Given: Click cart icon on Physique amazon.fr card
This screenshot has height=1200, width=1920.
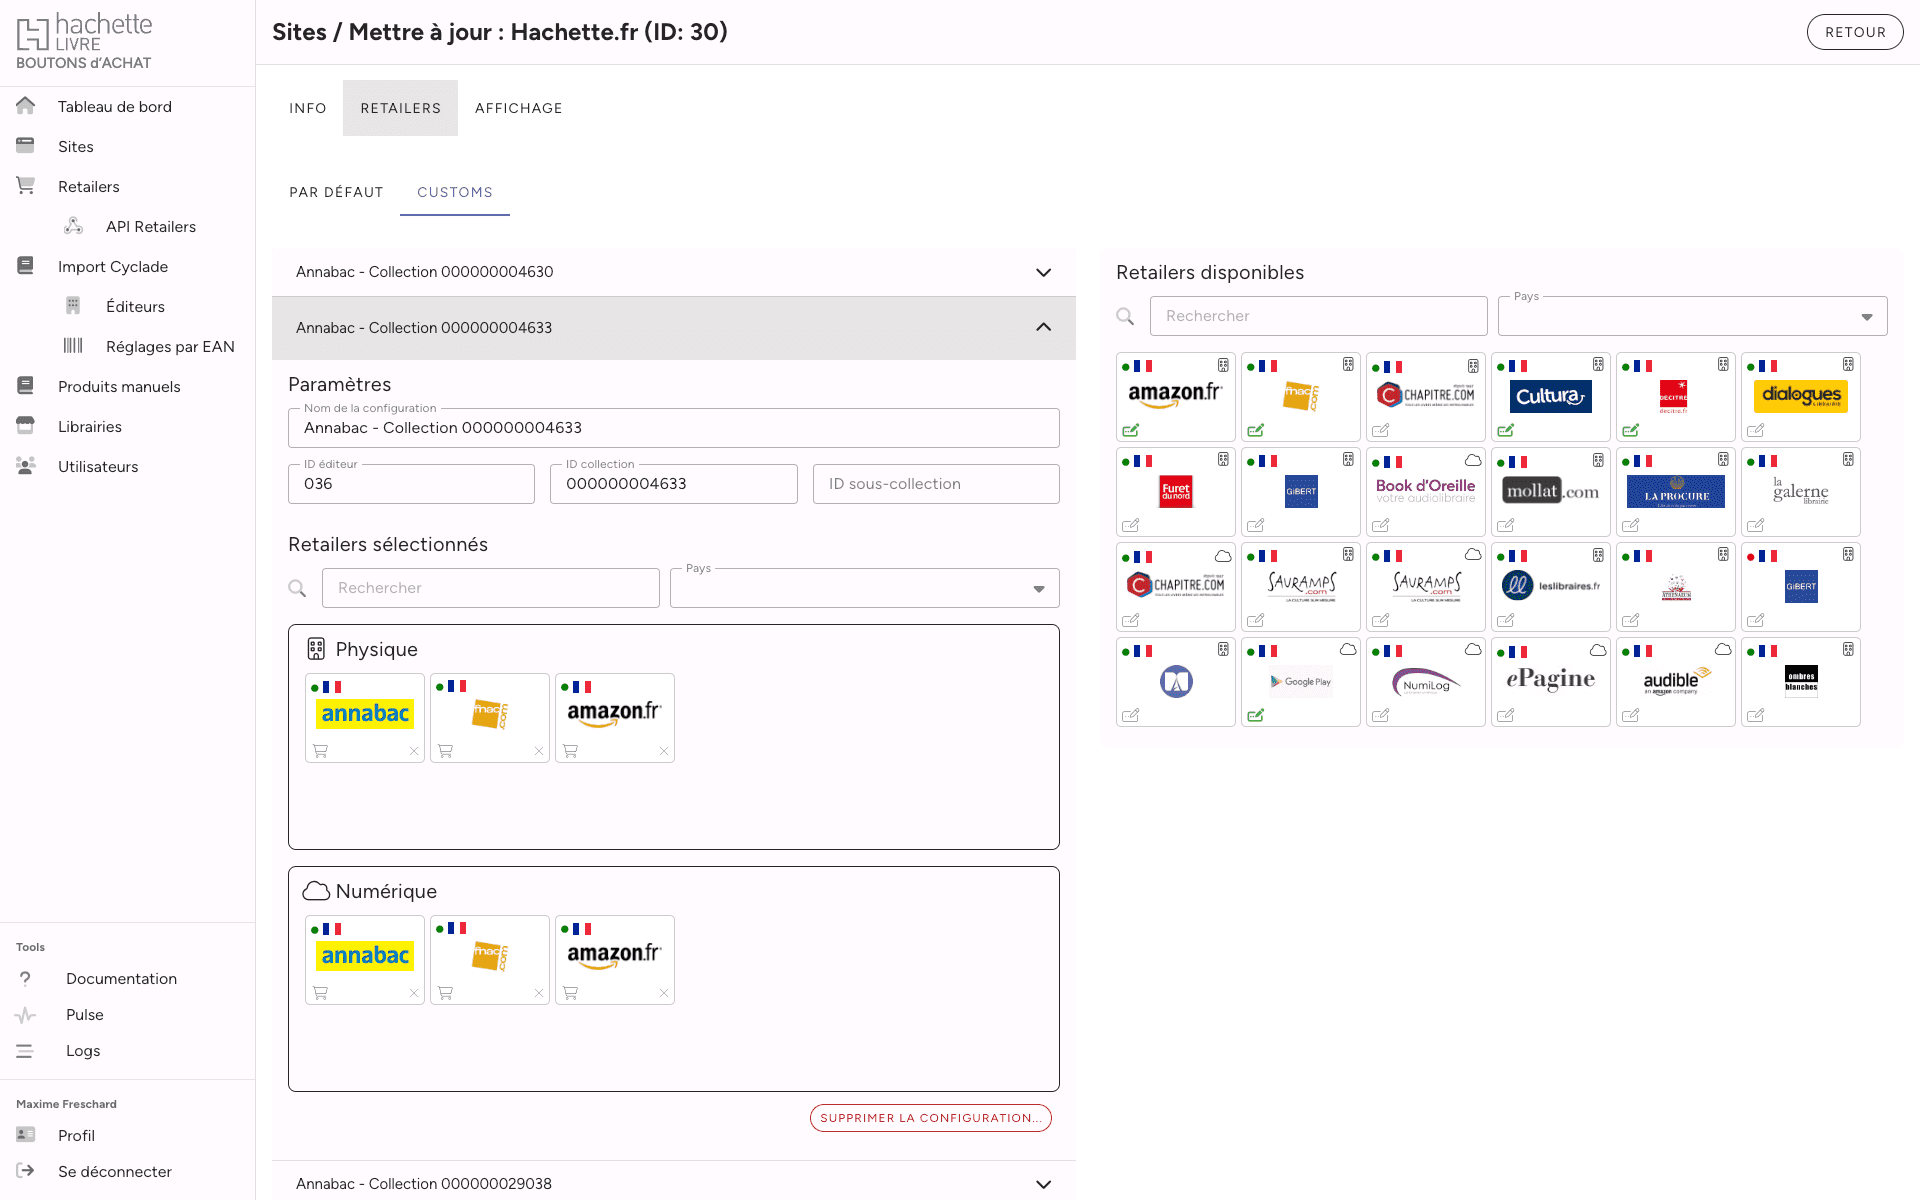Looking at the screenshot, I should point(571,751).
